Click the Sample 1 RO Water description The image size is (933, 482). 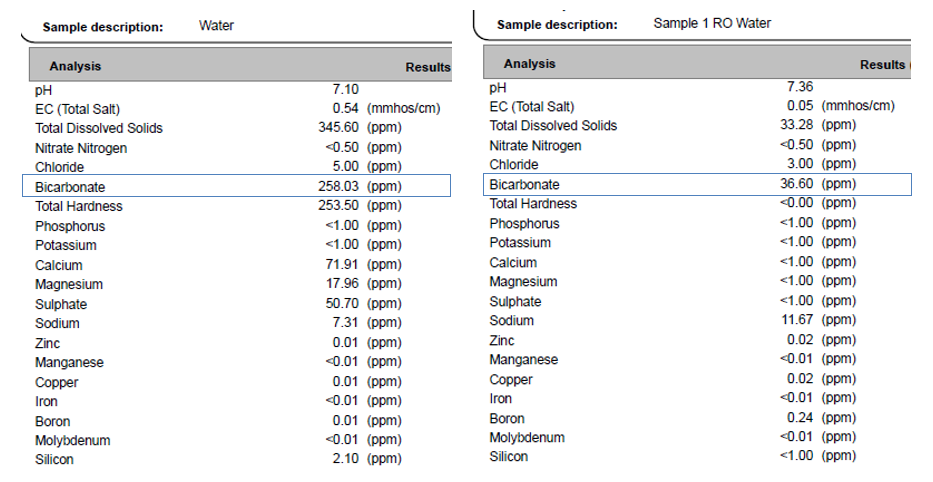[x=712, y=23]
